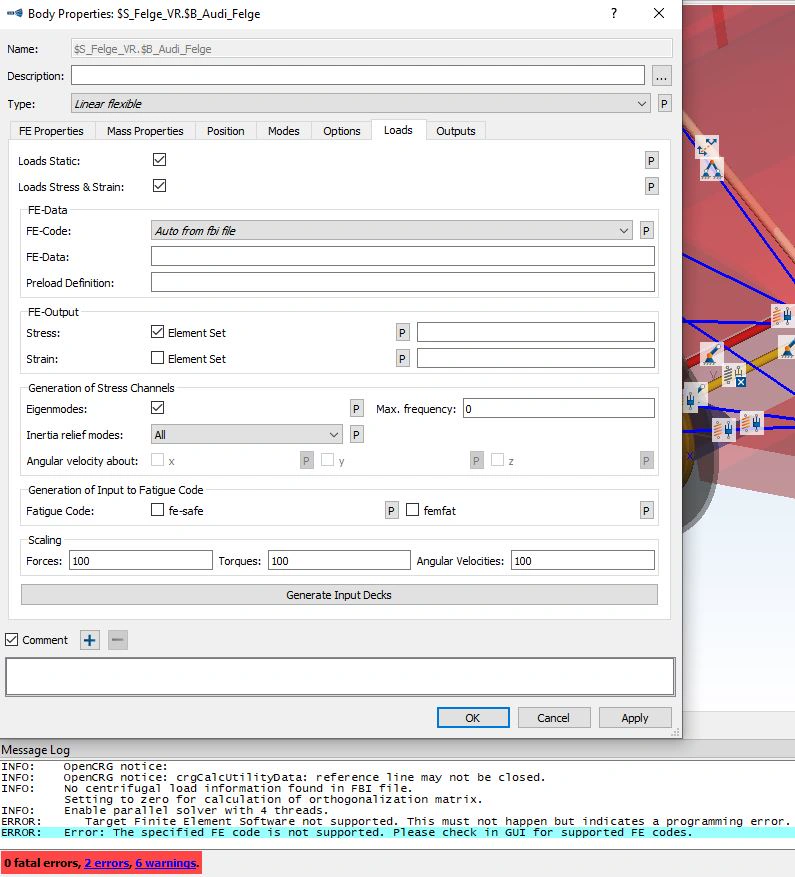
Task: Open the 6 warnings link
Action: (166, 863)
